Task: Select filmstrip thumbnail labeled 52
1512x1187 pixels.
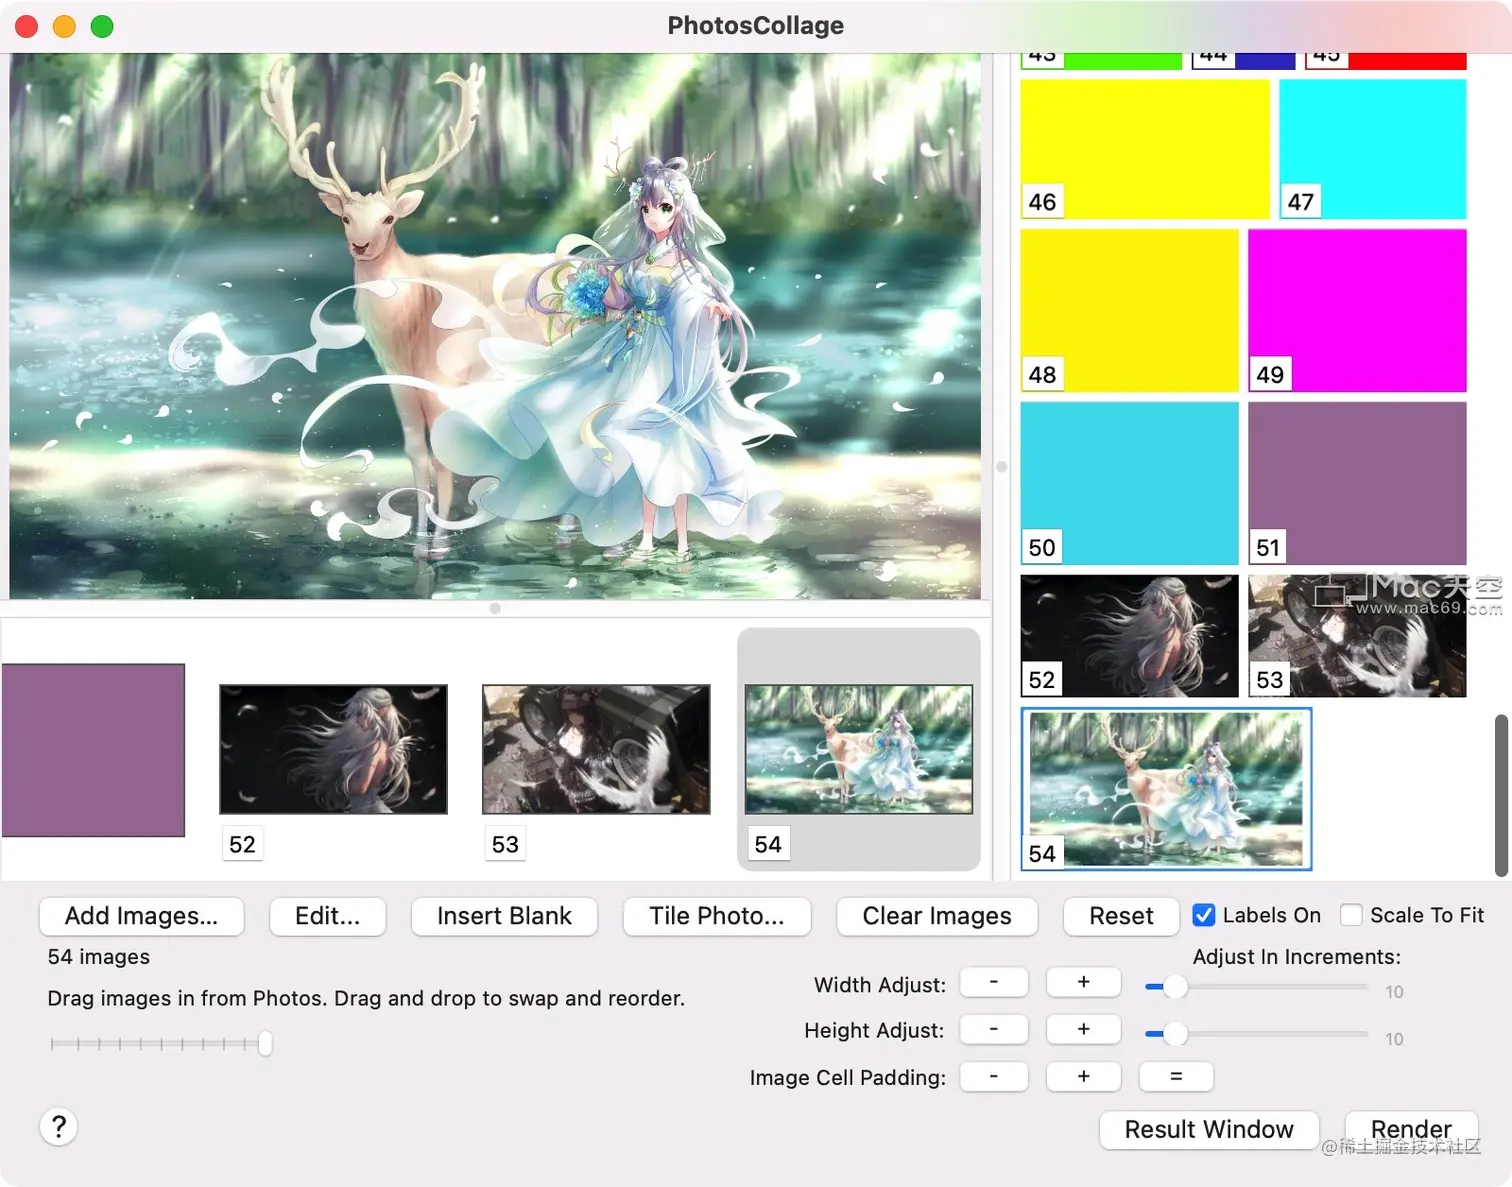Action: click(x=333, y=749)
